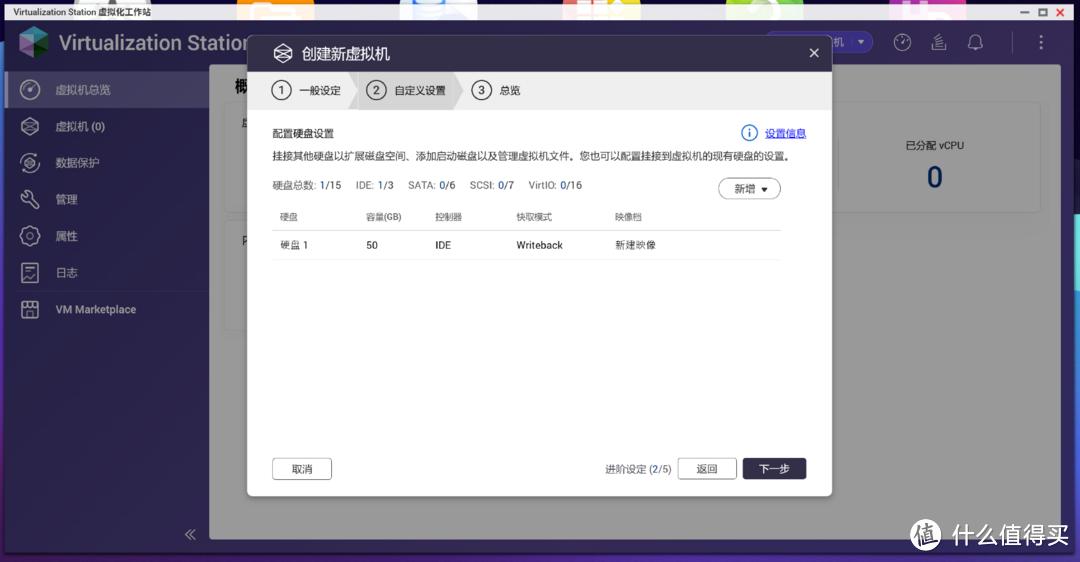Open the Data Protection sidebar item

107,163
